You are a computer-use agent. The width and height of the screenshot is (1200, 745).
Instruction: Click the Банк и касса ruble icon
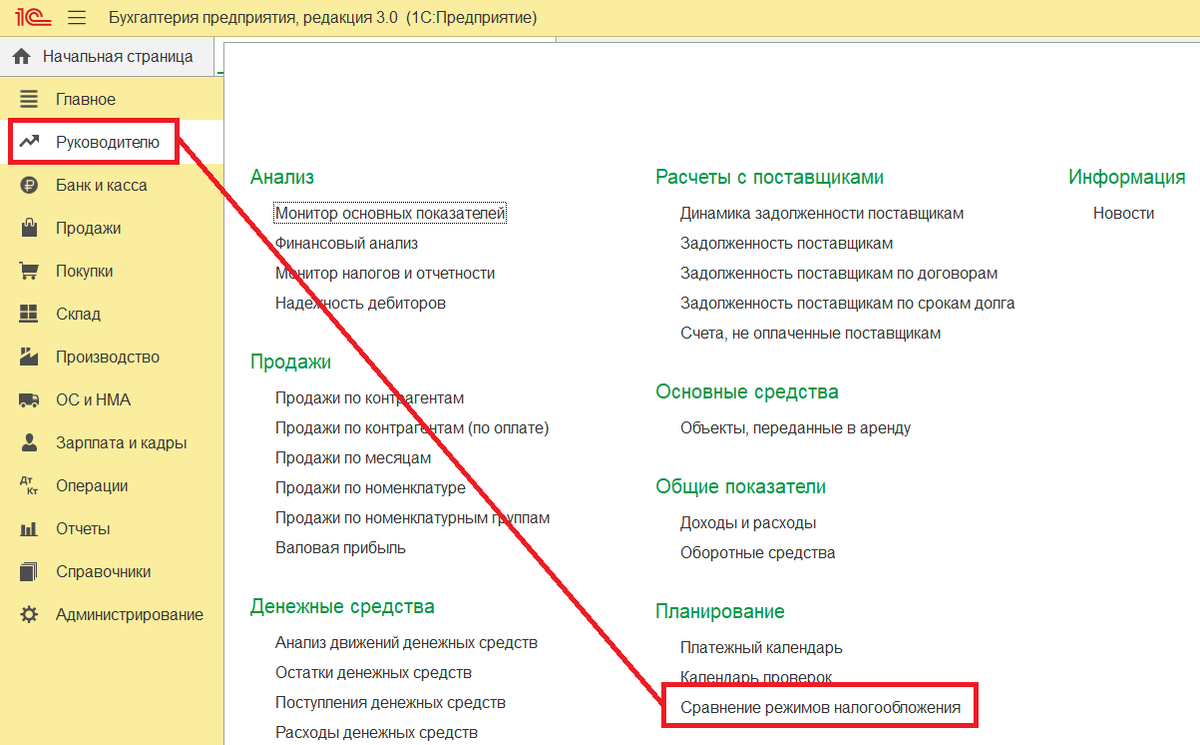point(28,185)
